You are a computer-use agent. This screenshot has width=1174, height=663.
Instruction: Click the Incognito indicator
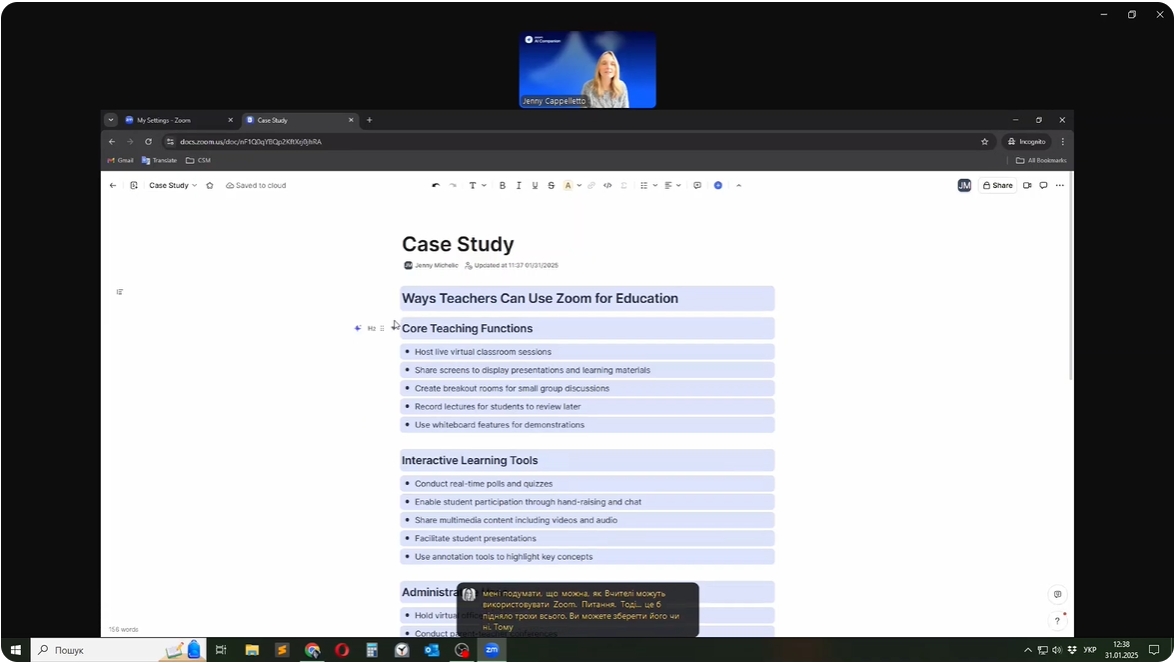1027,141
